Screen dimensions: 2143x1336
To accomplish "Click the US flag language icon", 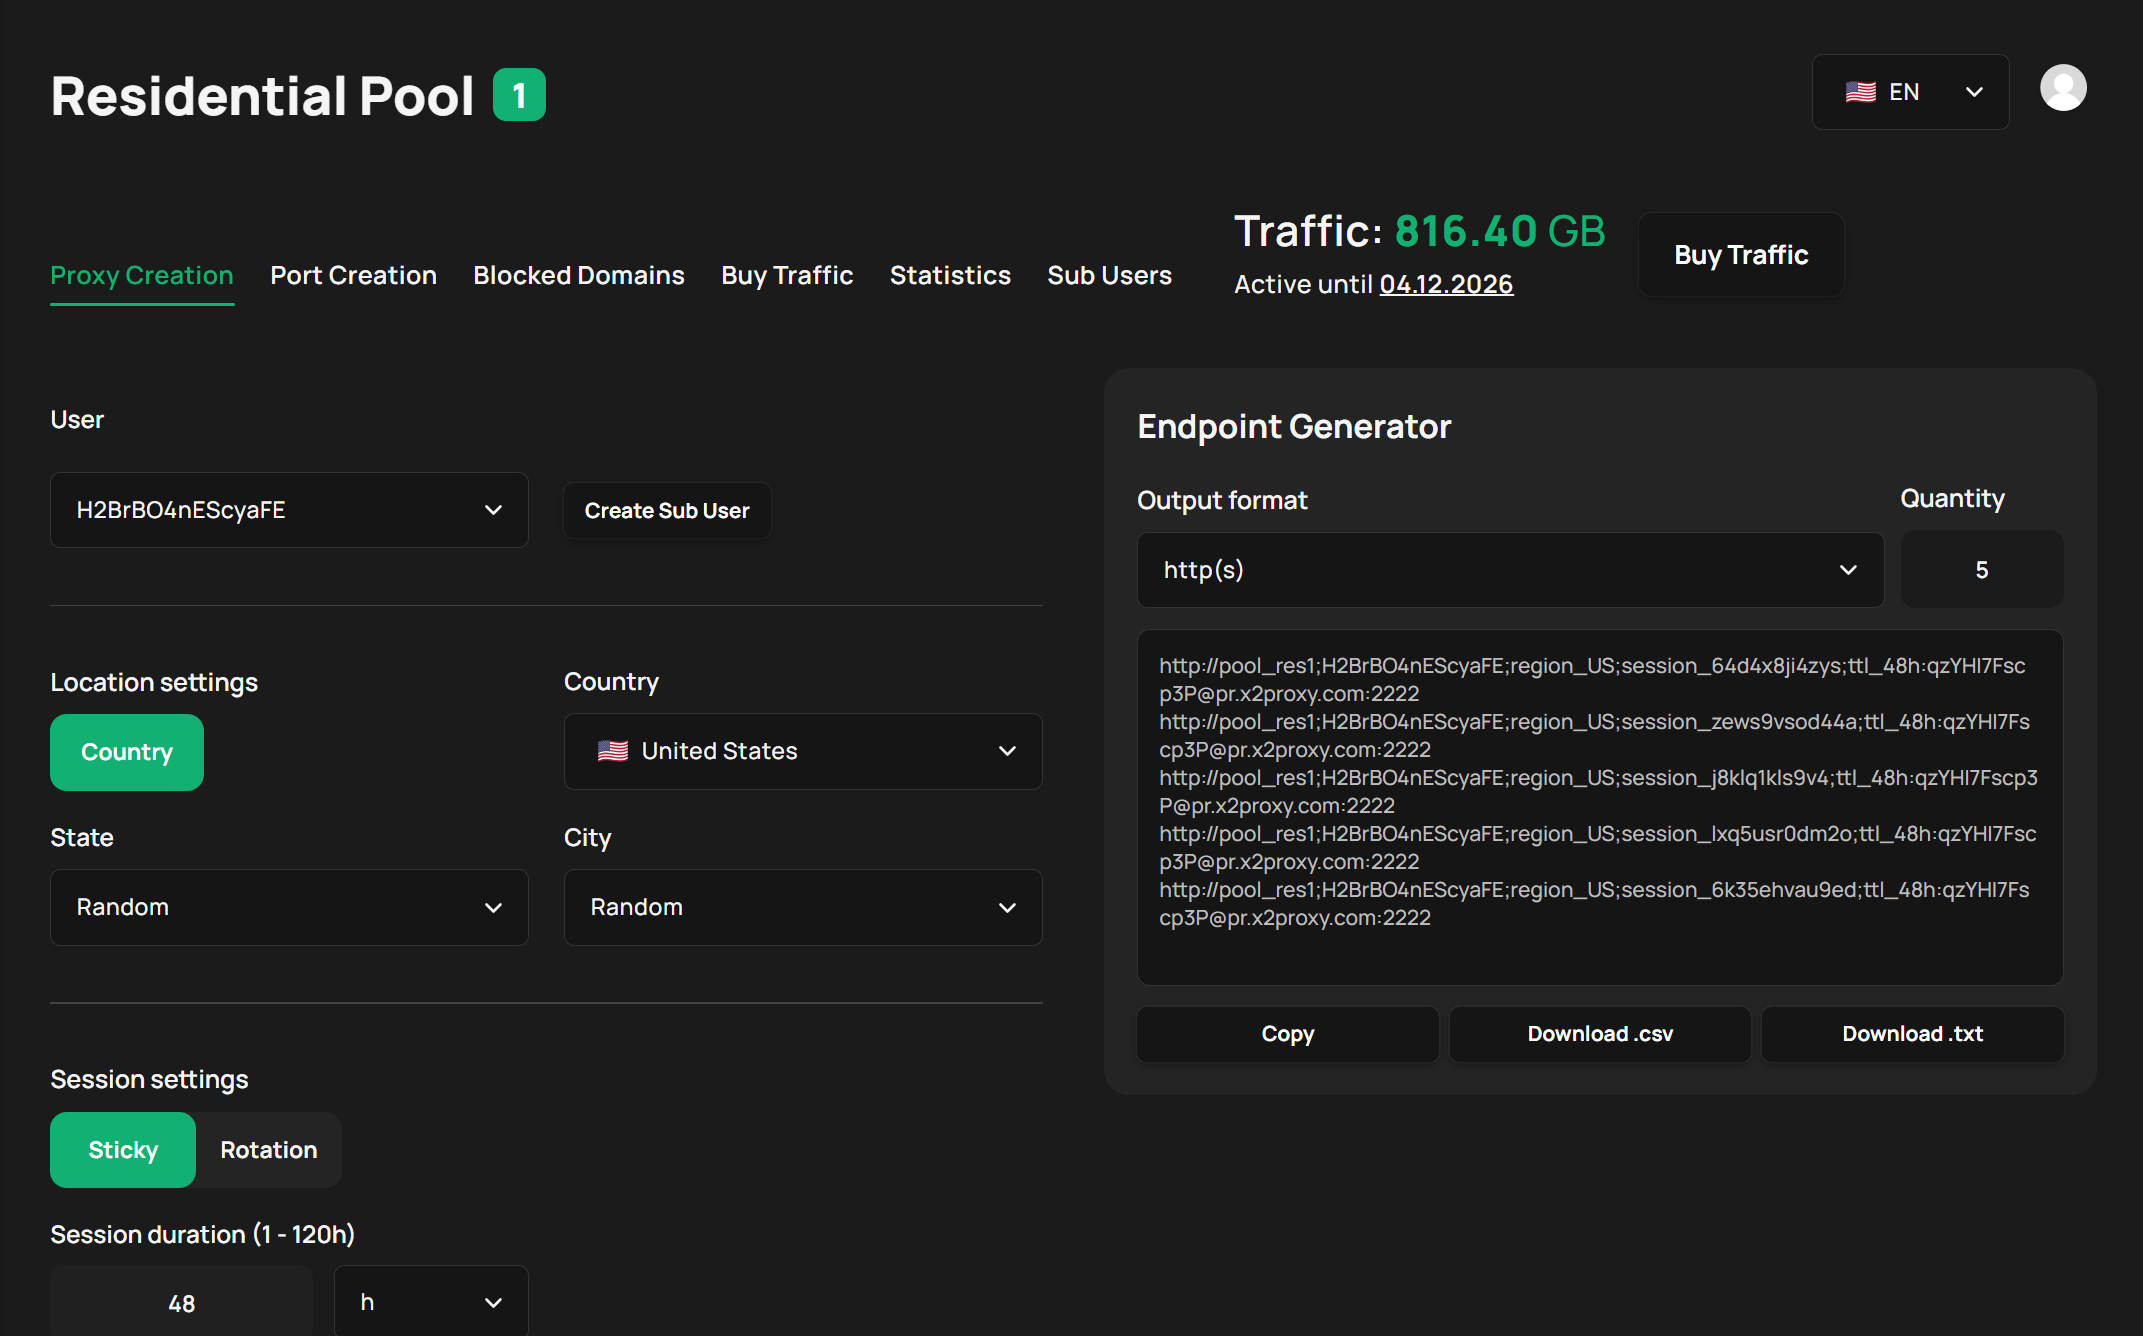I will pyautogui.click(x=1860, y=92).
